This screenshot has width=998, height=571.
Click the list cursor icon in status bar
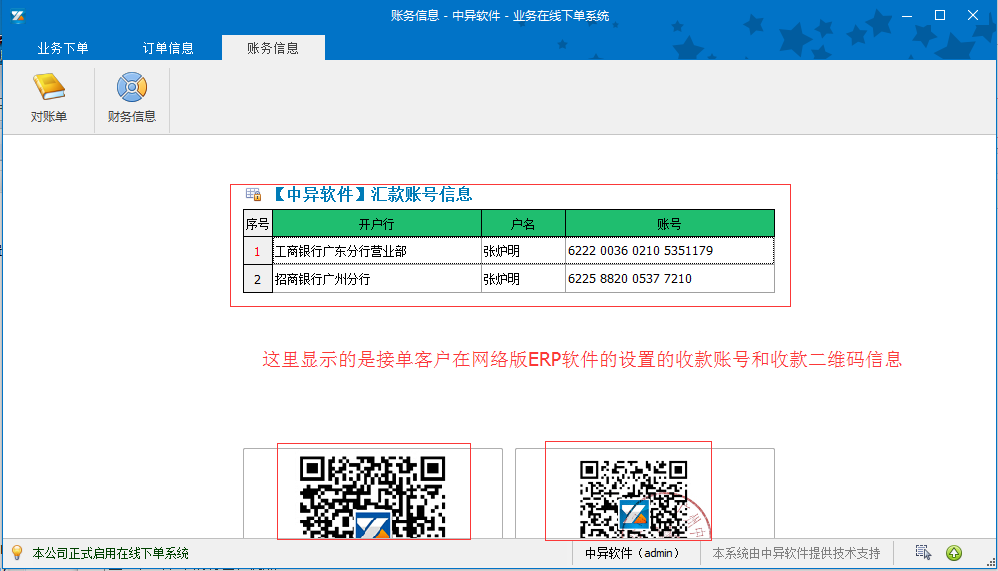pyautogui.click(x=923, y=553)
